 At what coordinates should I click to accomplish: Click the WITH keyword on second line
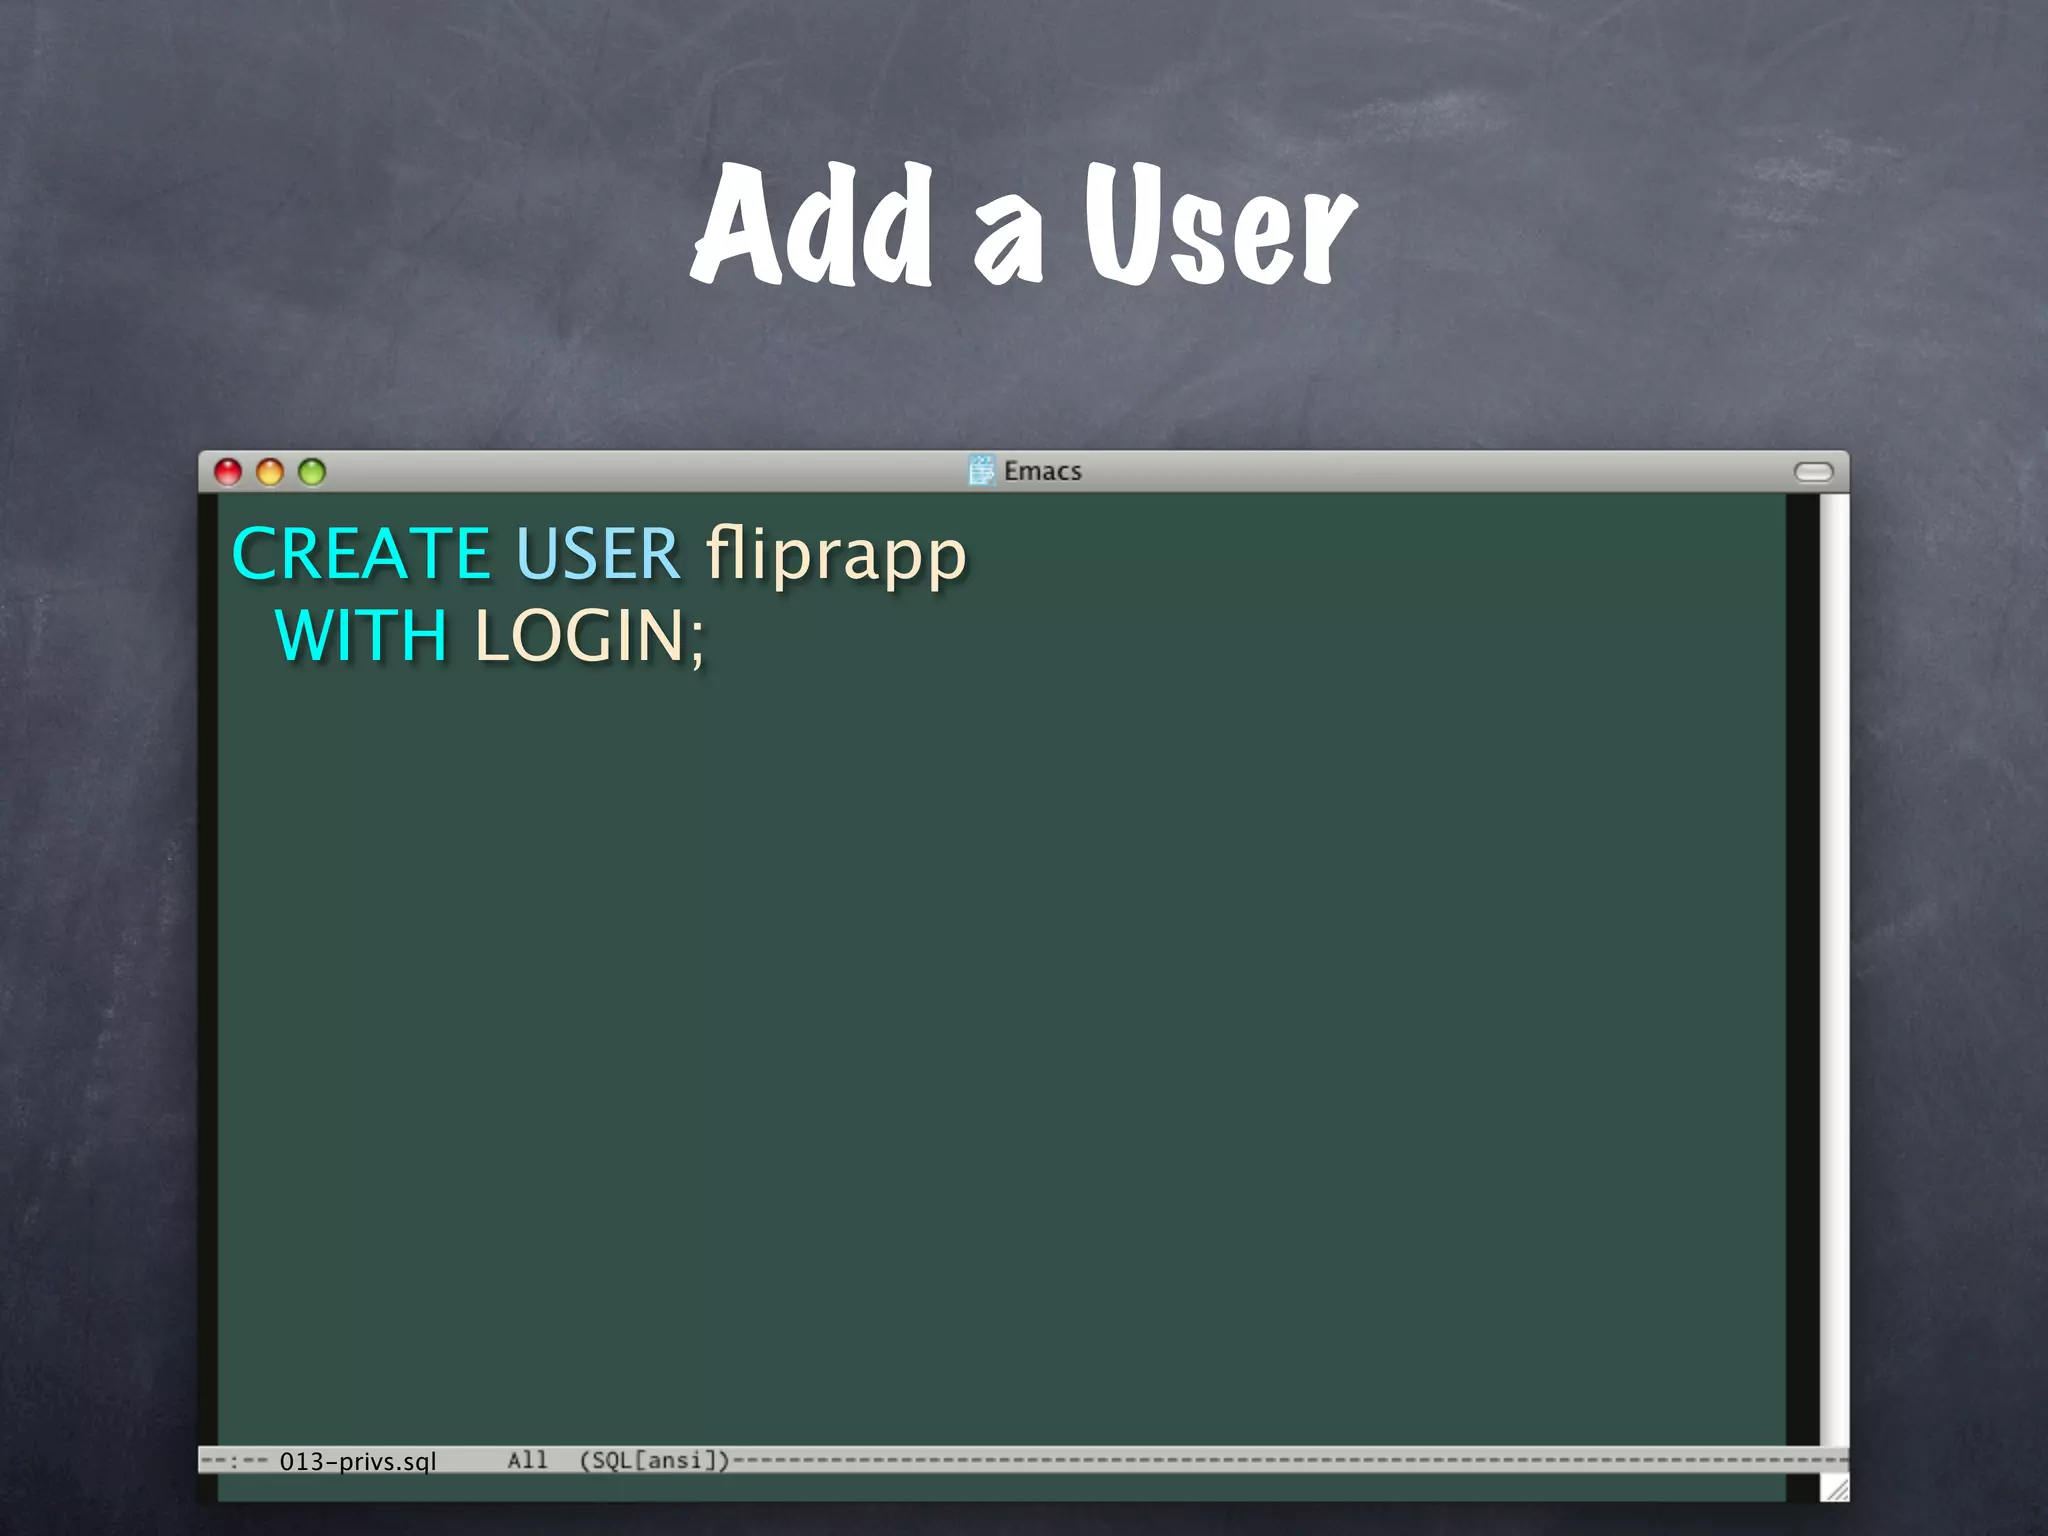click(x=361, y=636)
